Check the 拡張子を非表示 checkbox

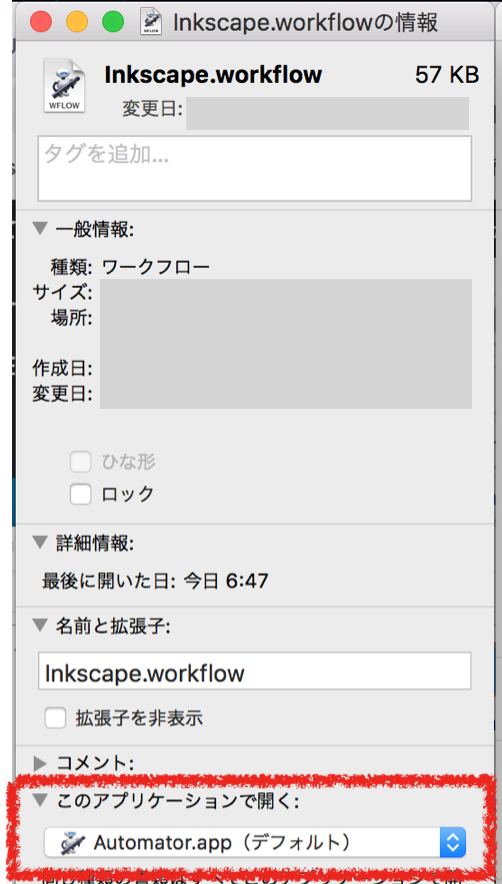tap(55, 718)
